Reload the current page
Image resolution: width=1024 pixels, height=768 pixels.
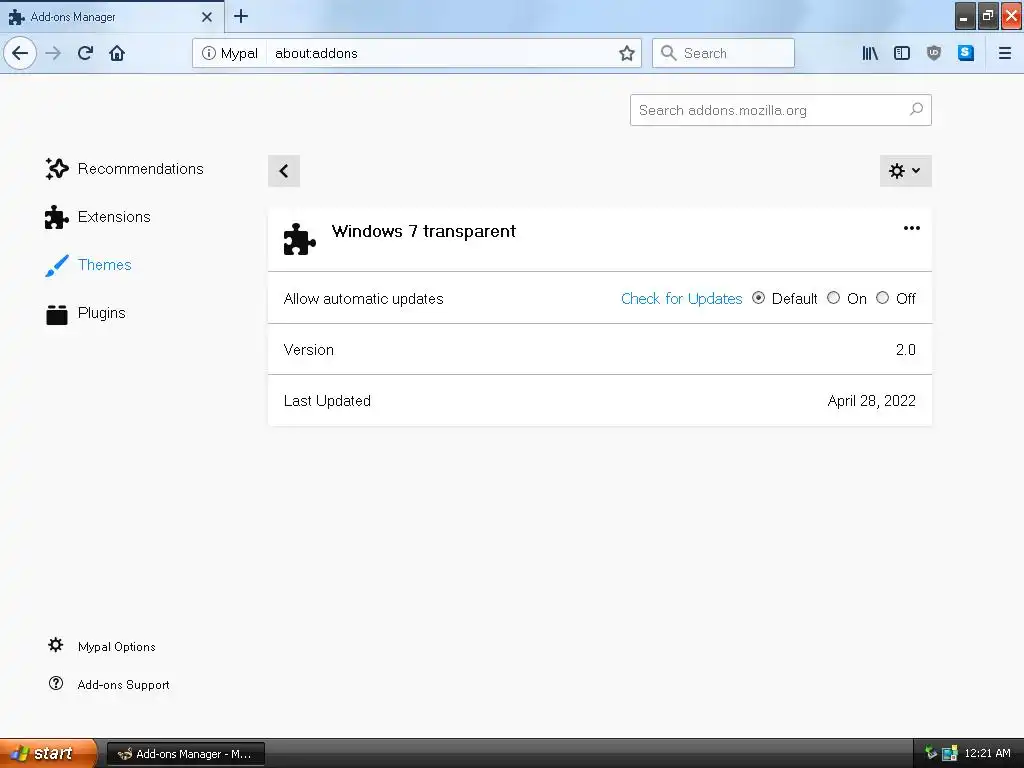click(85, 53)
